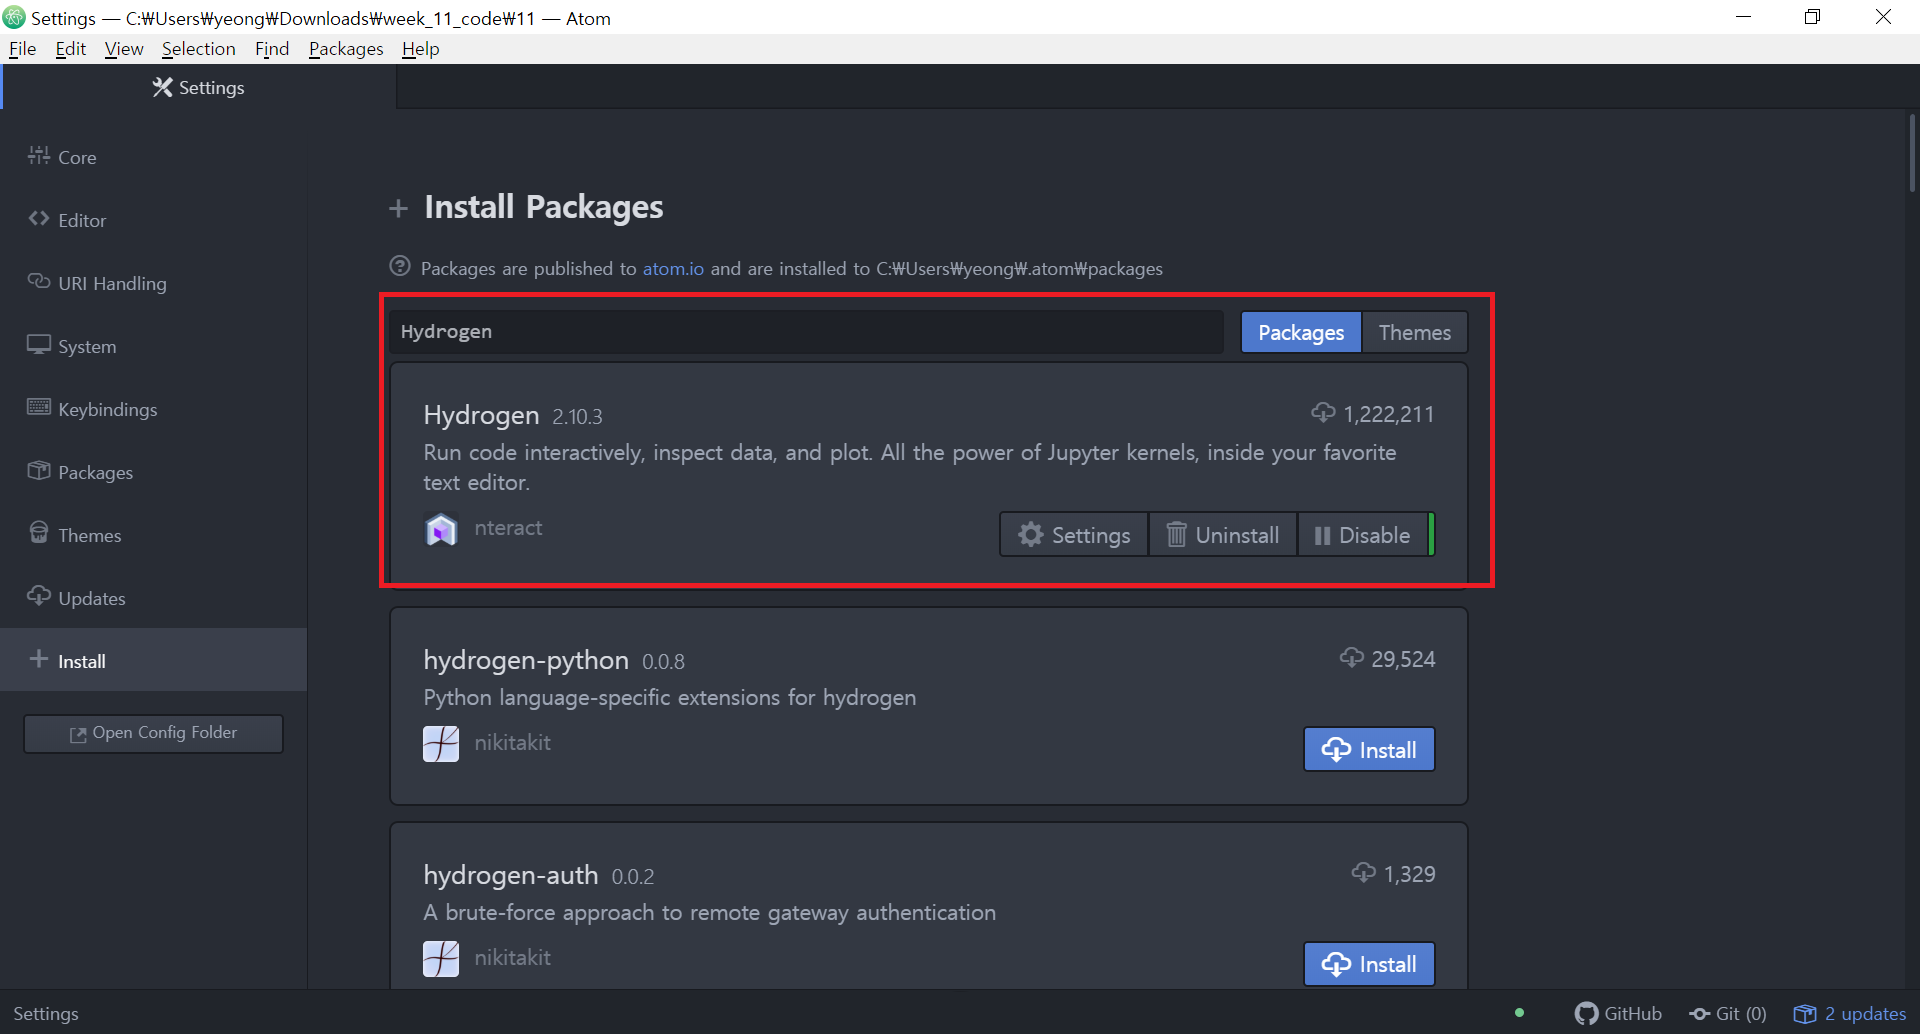Open GitHub panel from status bar
This screenshot has width=1920, height=1034.
coord(1618,1013)
